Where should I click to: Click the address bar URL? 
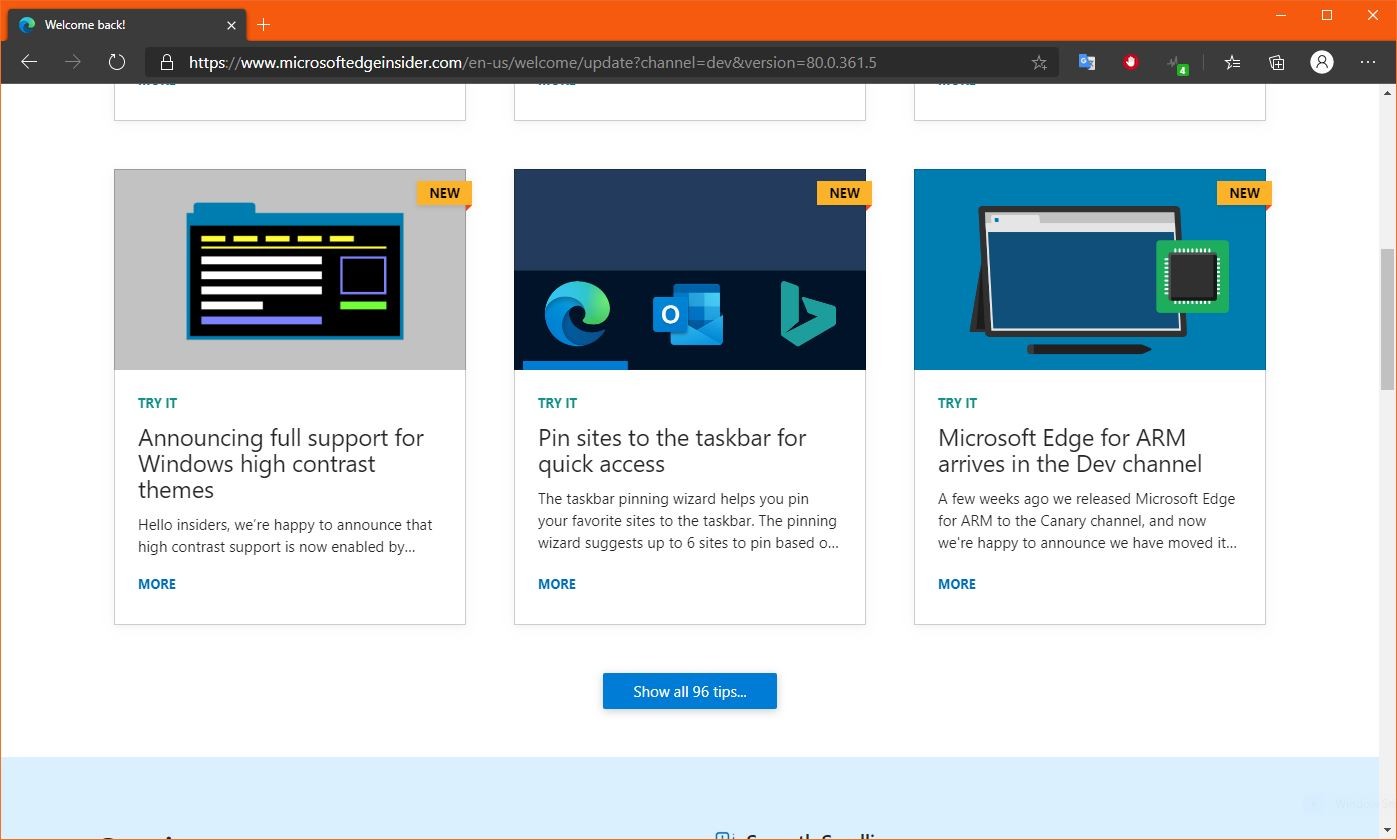pos(532,62)
